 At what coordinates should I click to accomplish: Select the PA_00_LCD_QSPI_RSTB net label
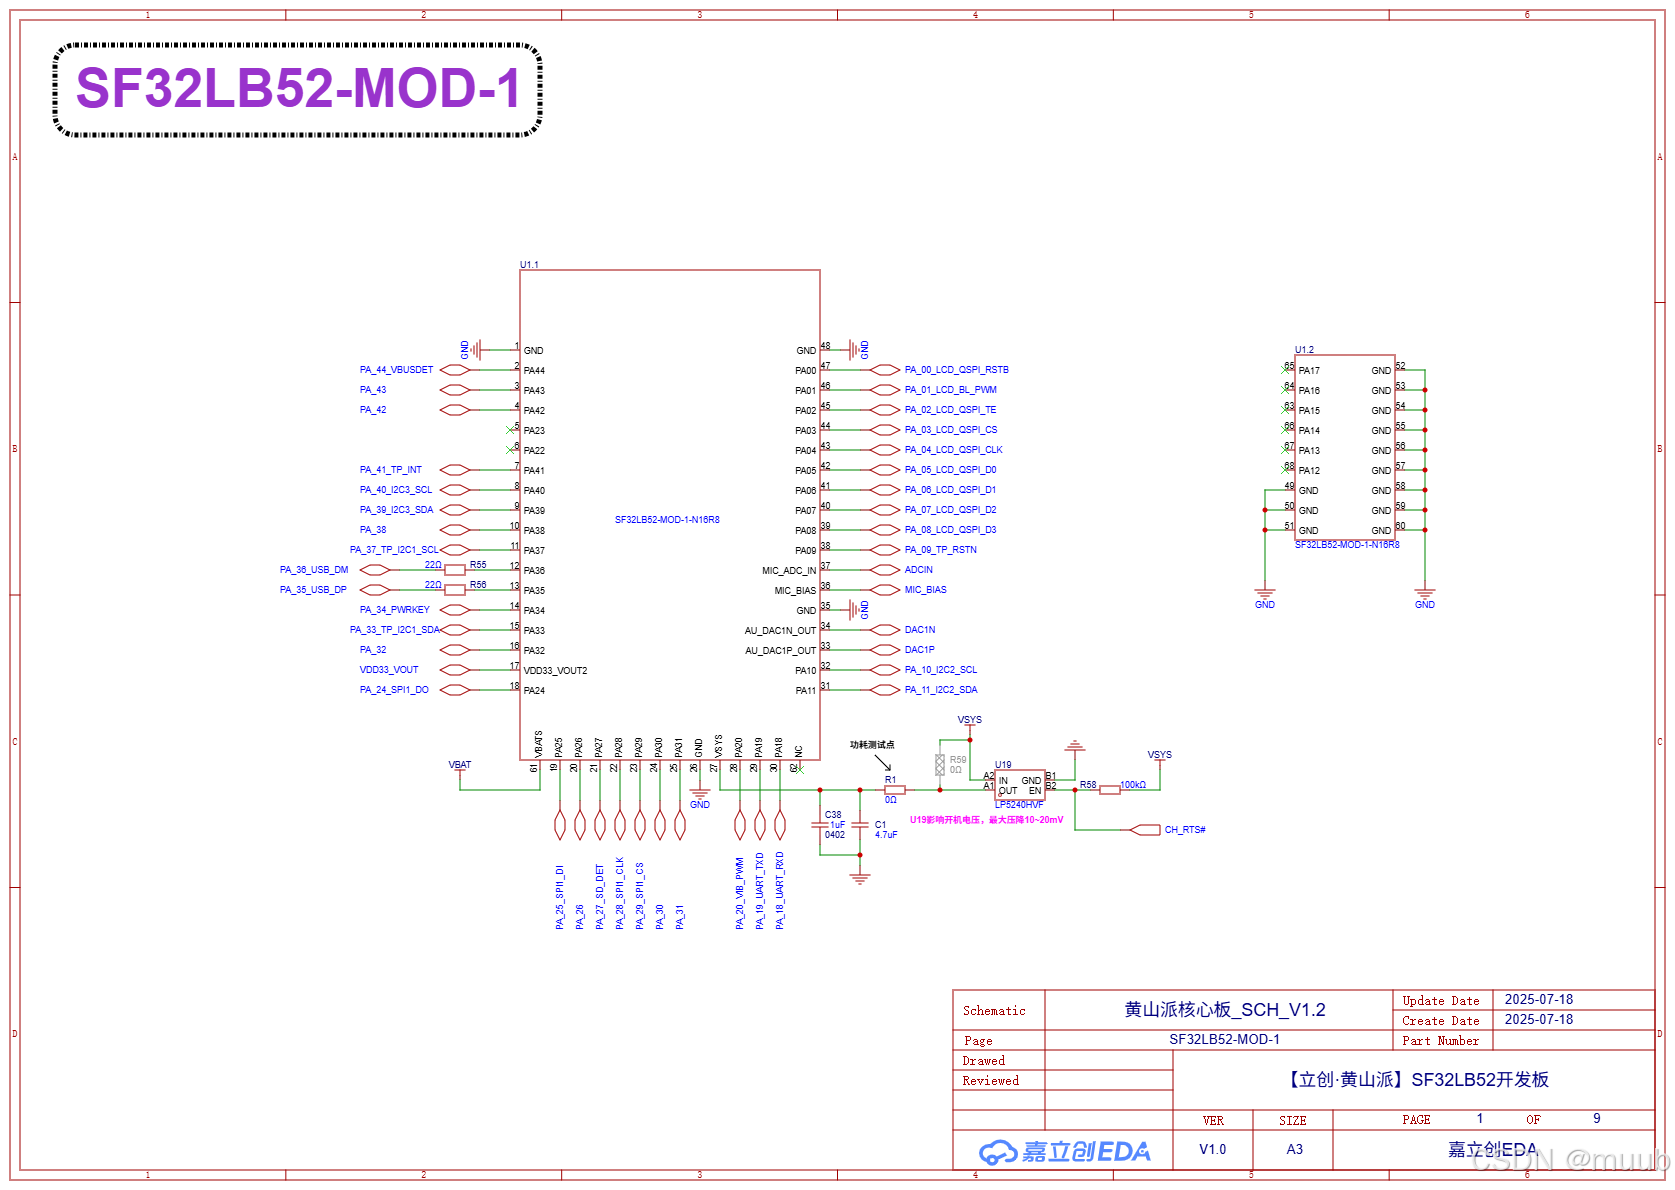957,370
